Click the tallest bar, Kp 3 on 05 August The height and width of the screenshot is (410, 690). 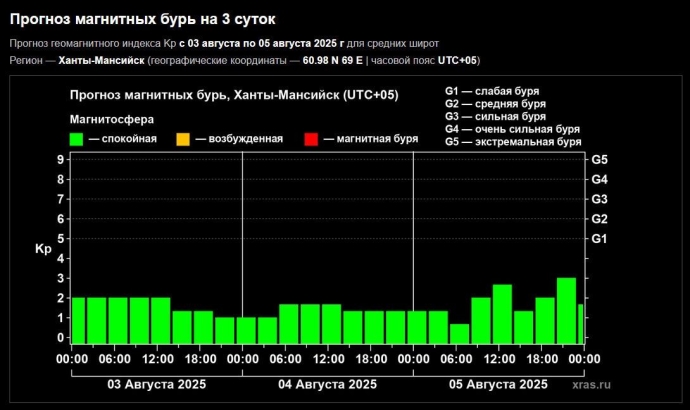pyautogui.click(x=566, y=311)
